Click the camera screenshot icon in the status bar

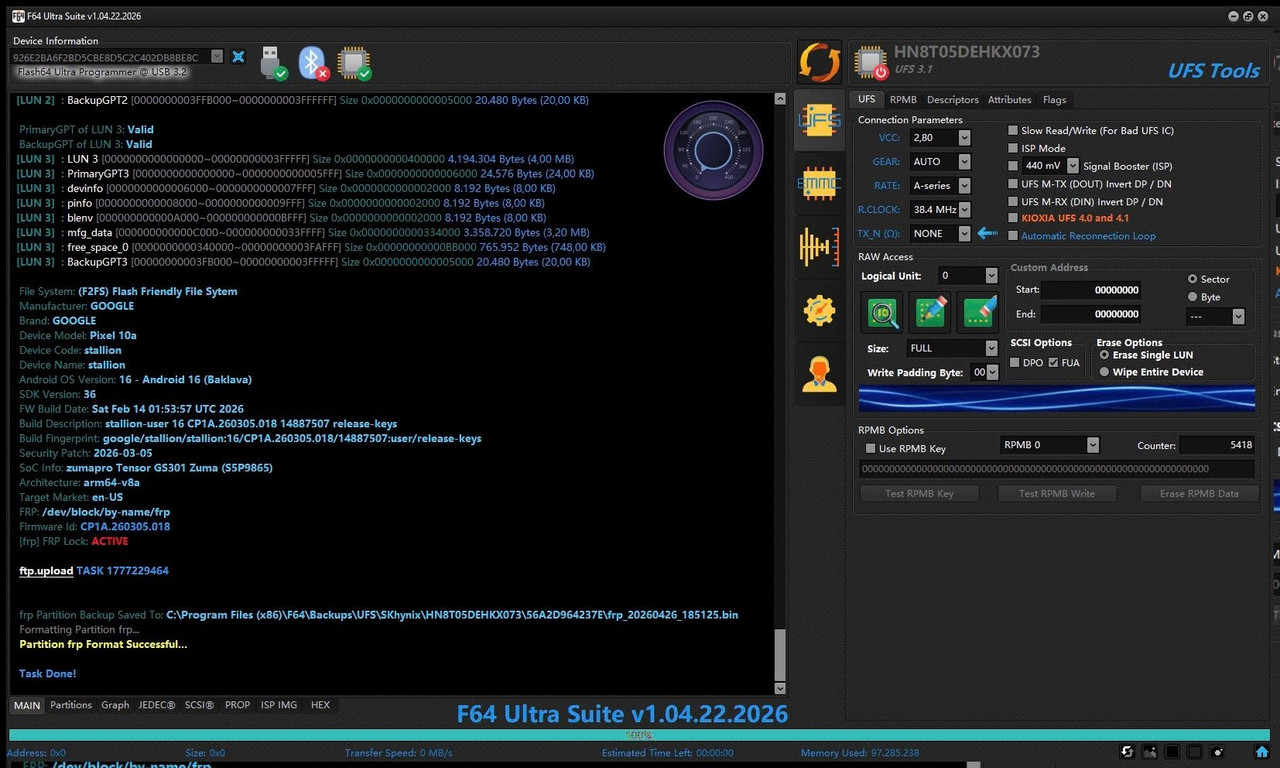coord(1217,751)
